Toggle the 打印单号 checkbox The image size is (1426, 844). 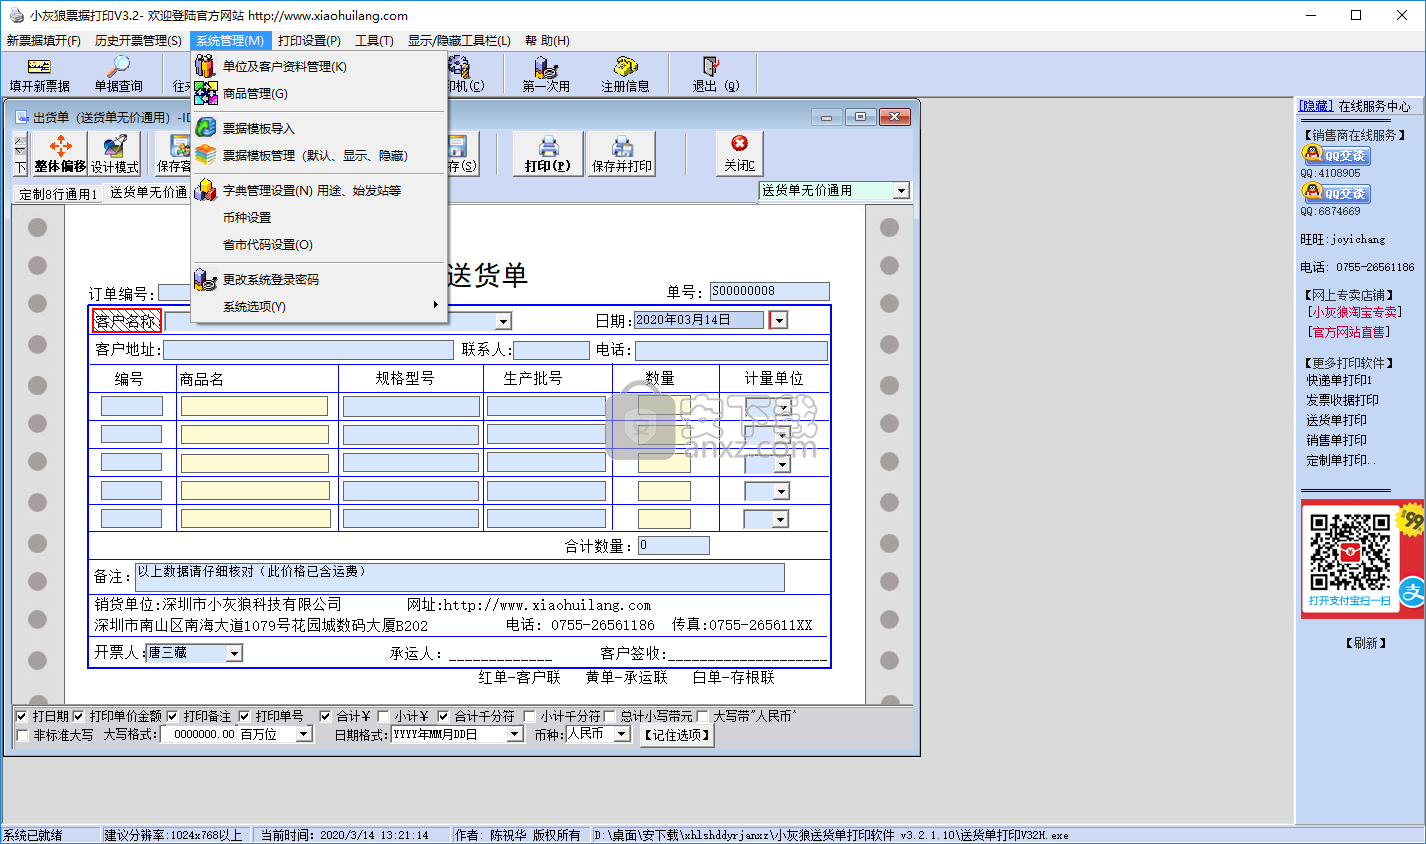[x=244, y=716]
